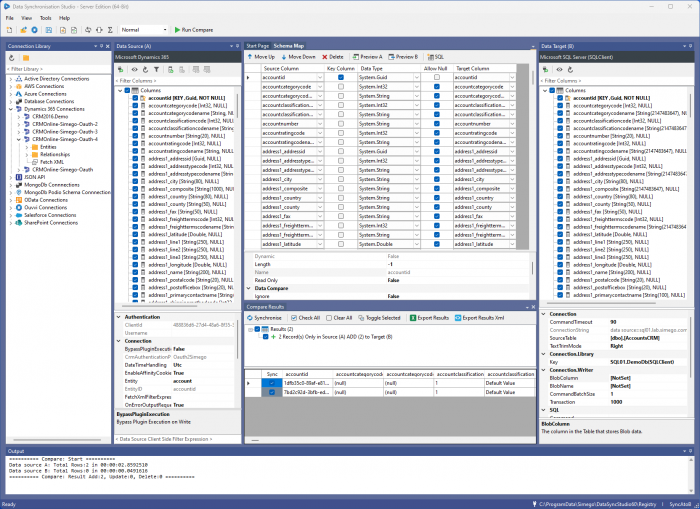Refresh the Connection Library

12,58
